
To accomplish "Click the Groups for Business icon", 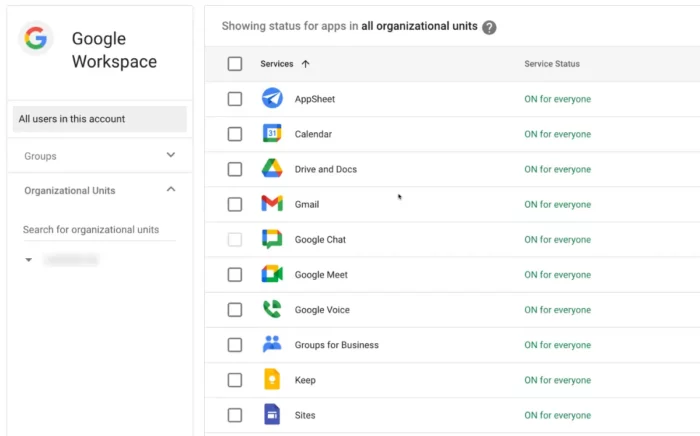I will click(272, 344).
